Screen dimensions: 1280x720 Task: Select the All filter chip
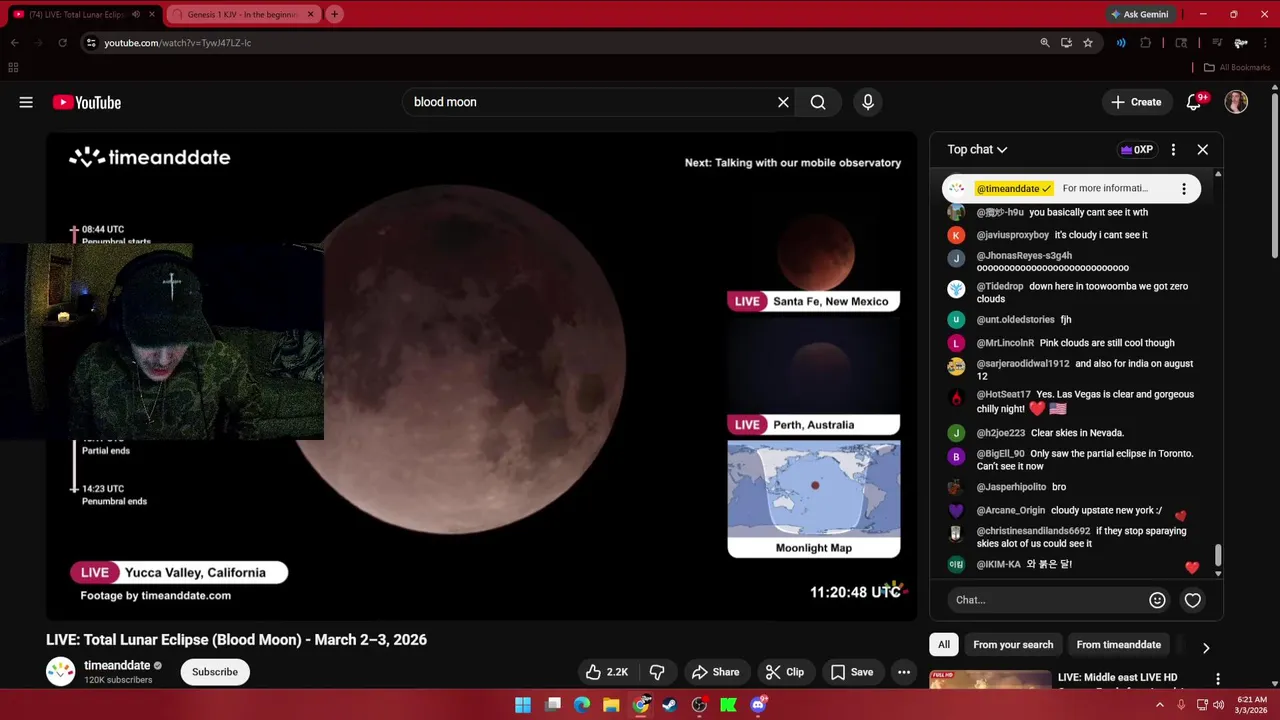pos(944,645)
